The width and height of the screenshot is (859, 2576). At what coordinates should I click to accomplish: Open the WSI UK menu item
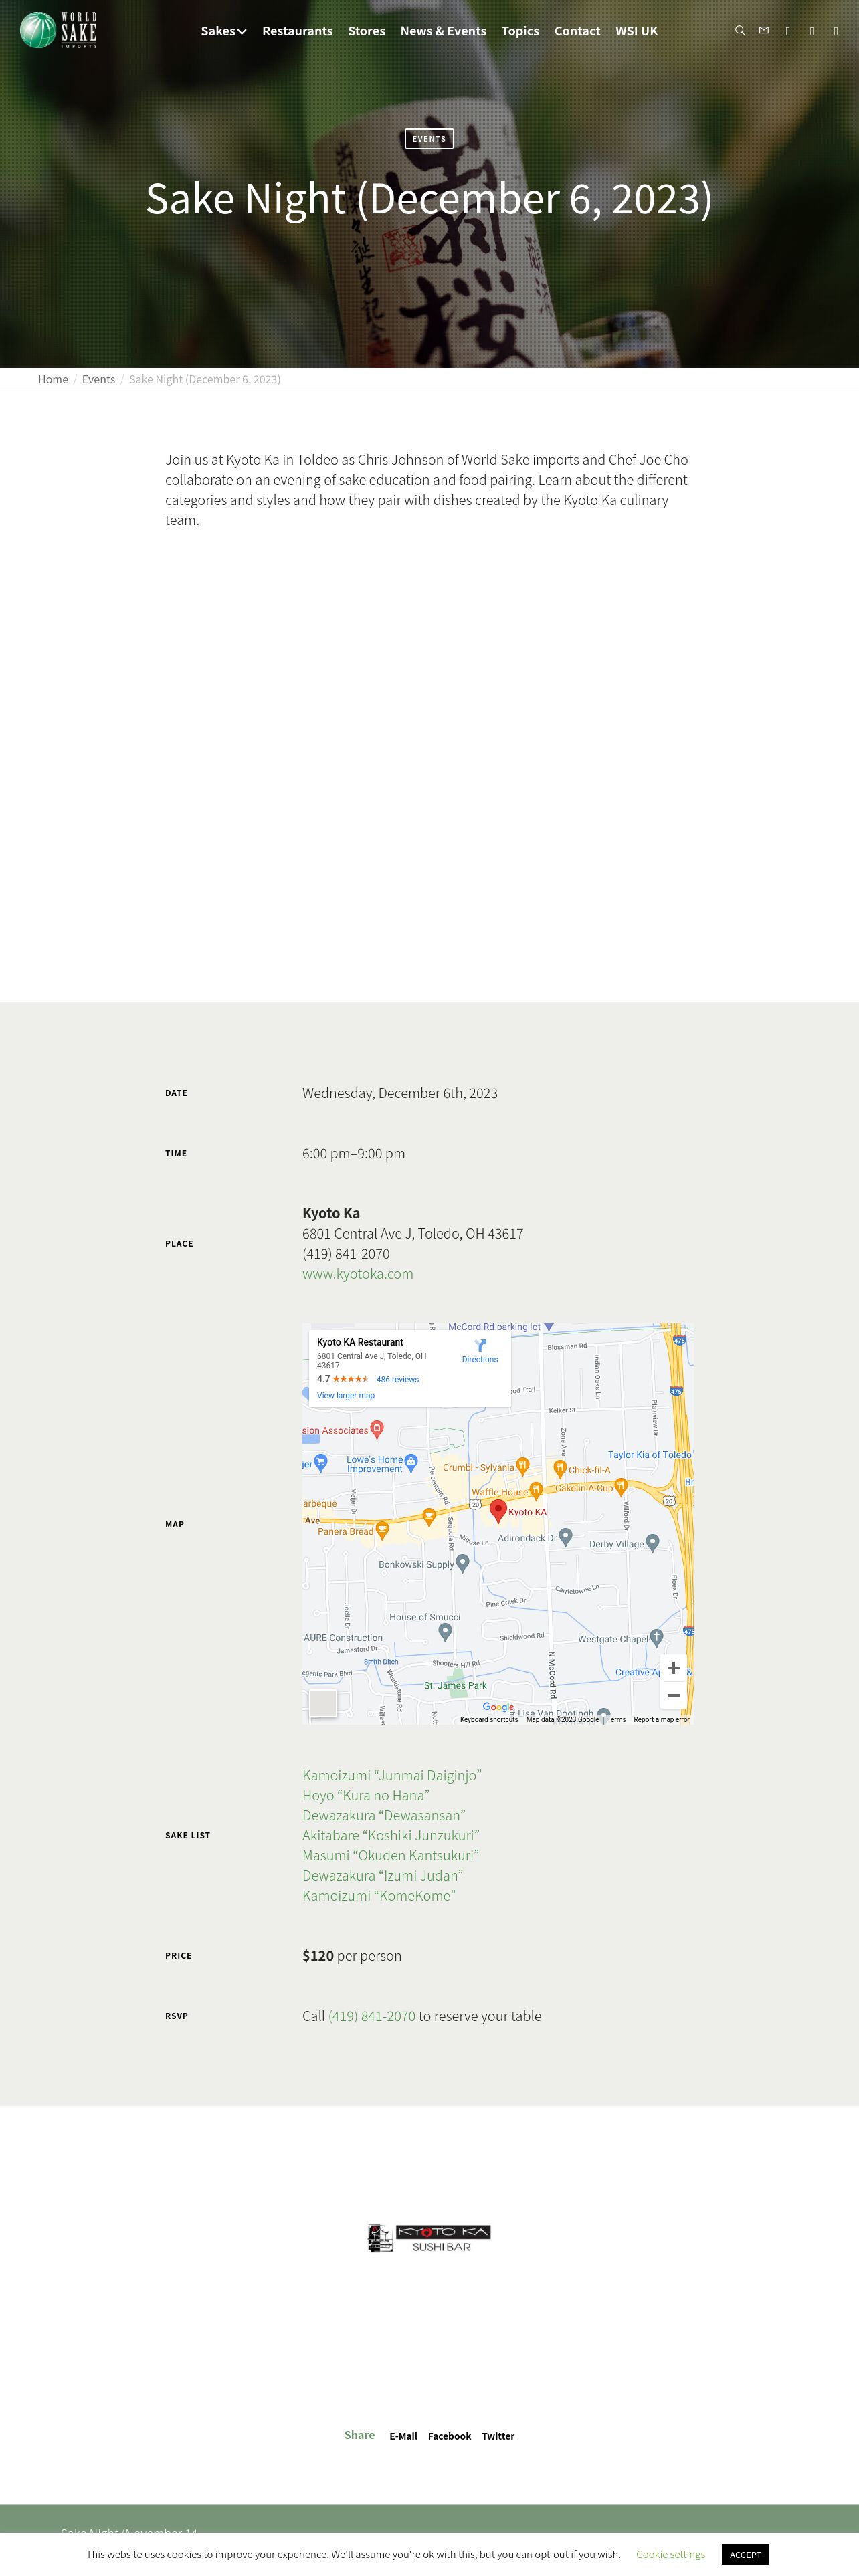coord(636,31)
